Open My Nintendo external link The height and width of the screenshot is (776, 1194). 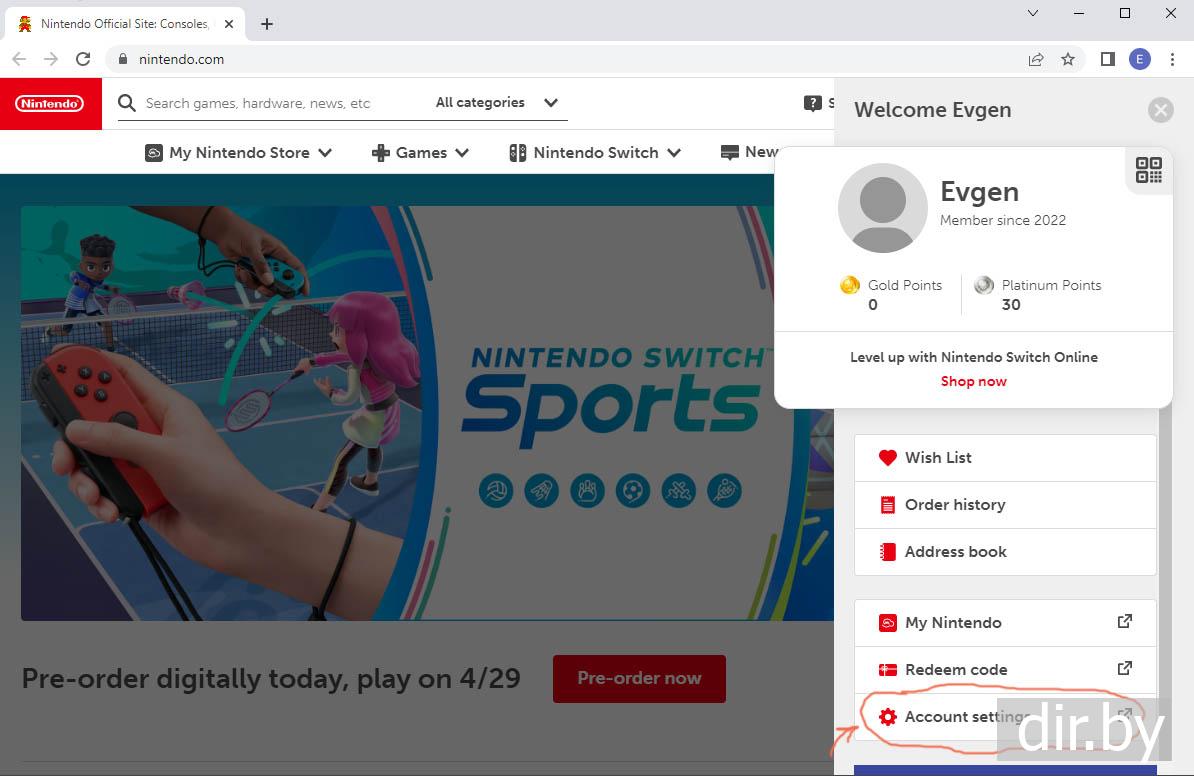pyautogui.click(x=1005, y=623)
